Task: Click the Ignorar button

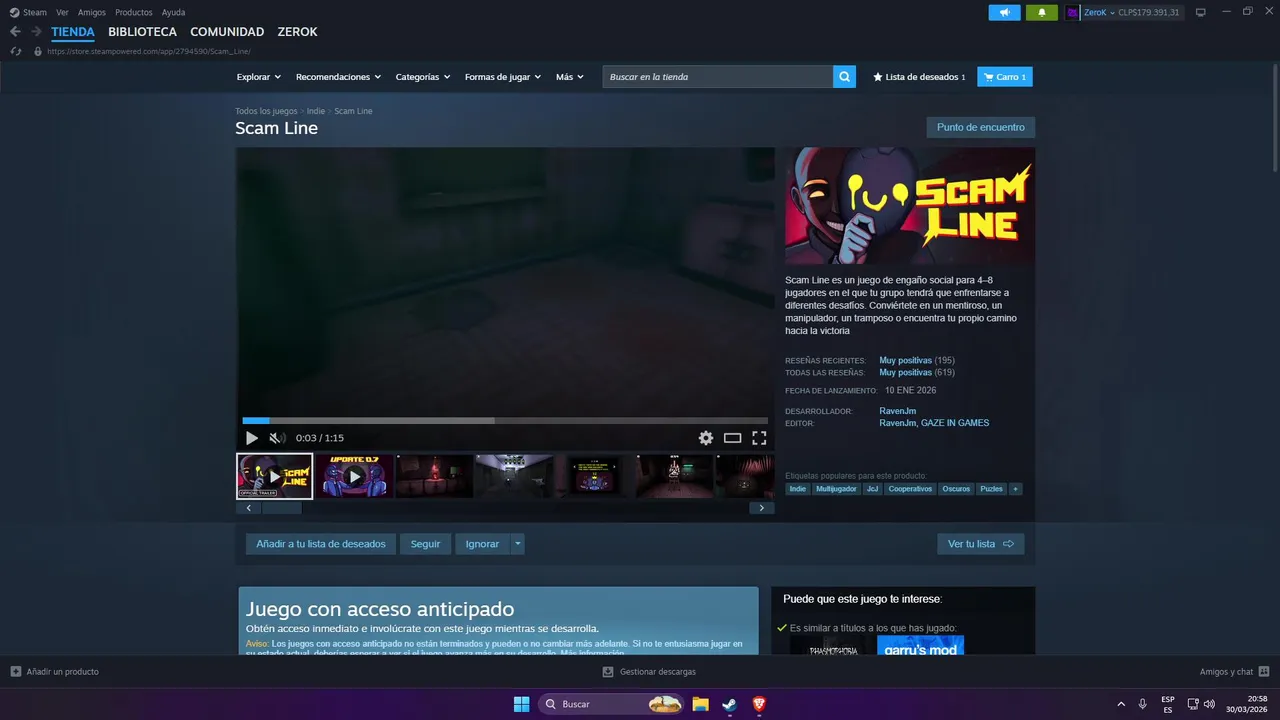Action: tap(482, 544)
